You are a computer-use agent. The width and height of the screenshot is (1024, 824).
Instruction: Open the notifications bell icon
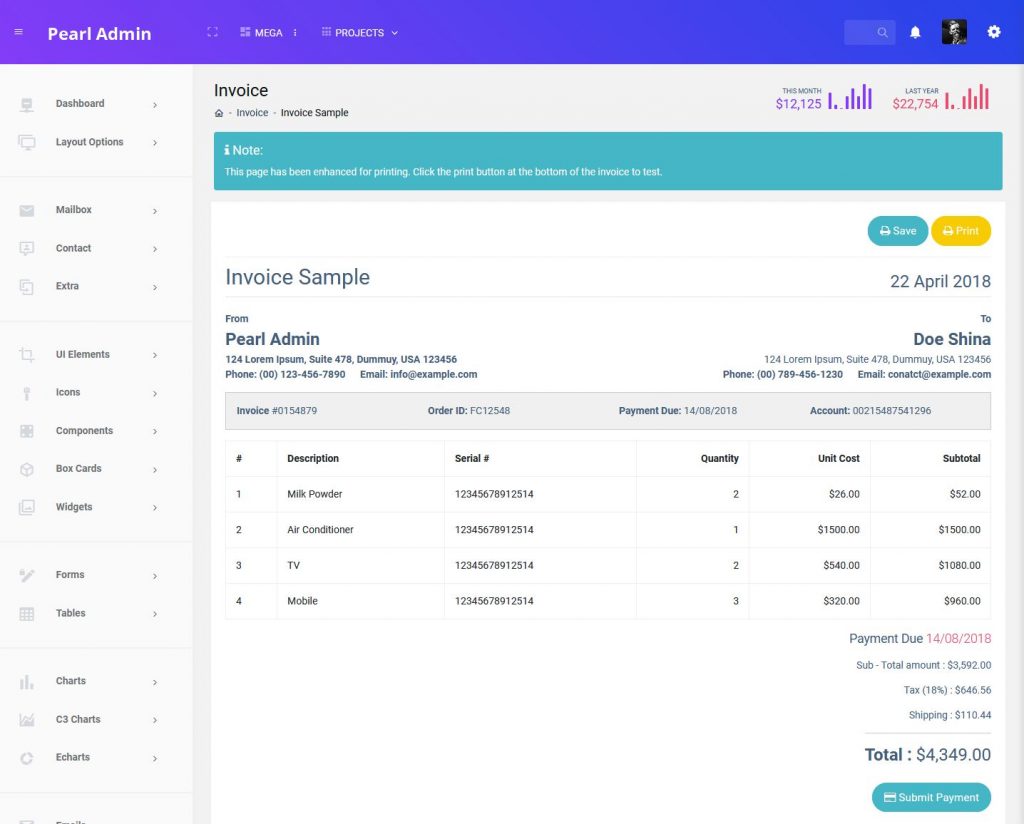tap(915, 32)
